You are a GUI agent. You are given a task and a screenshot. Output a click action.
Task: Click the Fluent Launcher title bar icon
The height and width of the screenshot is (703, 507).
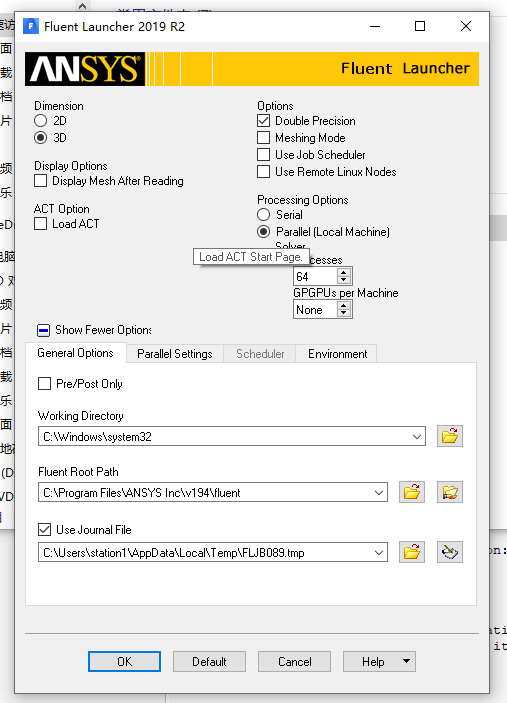(x=31, y=26)
